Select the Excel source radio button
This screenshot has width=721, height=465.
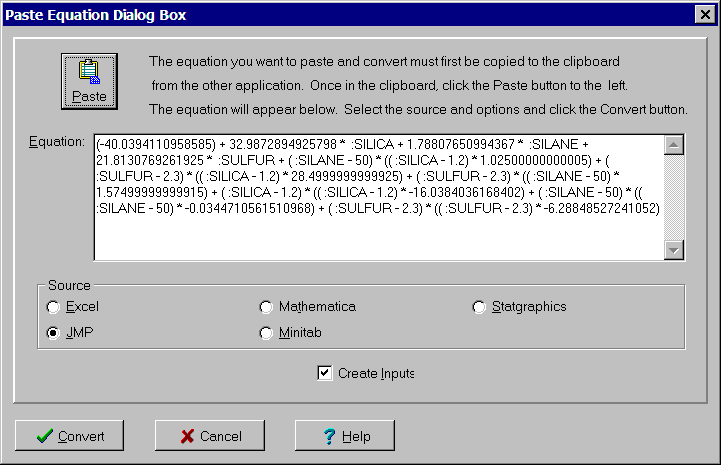54,307
